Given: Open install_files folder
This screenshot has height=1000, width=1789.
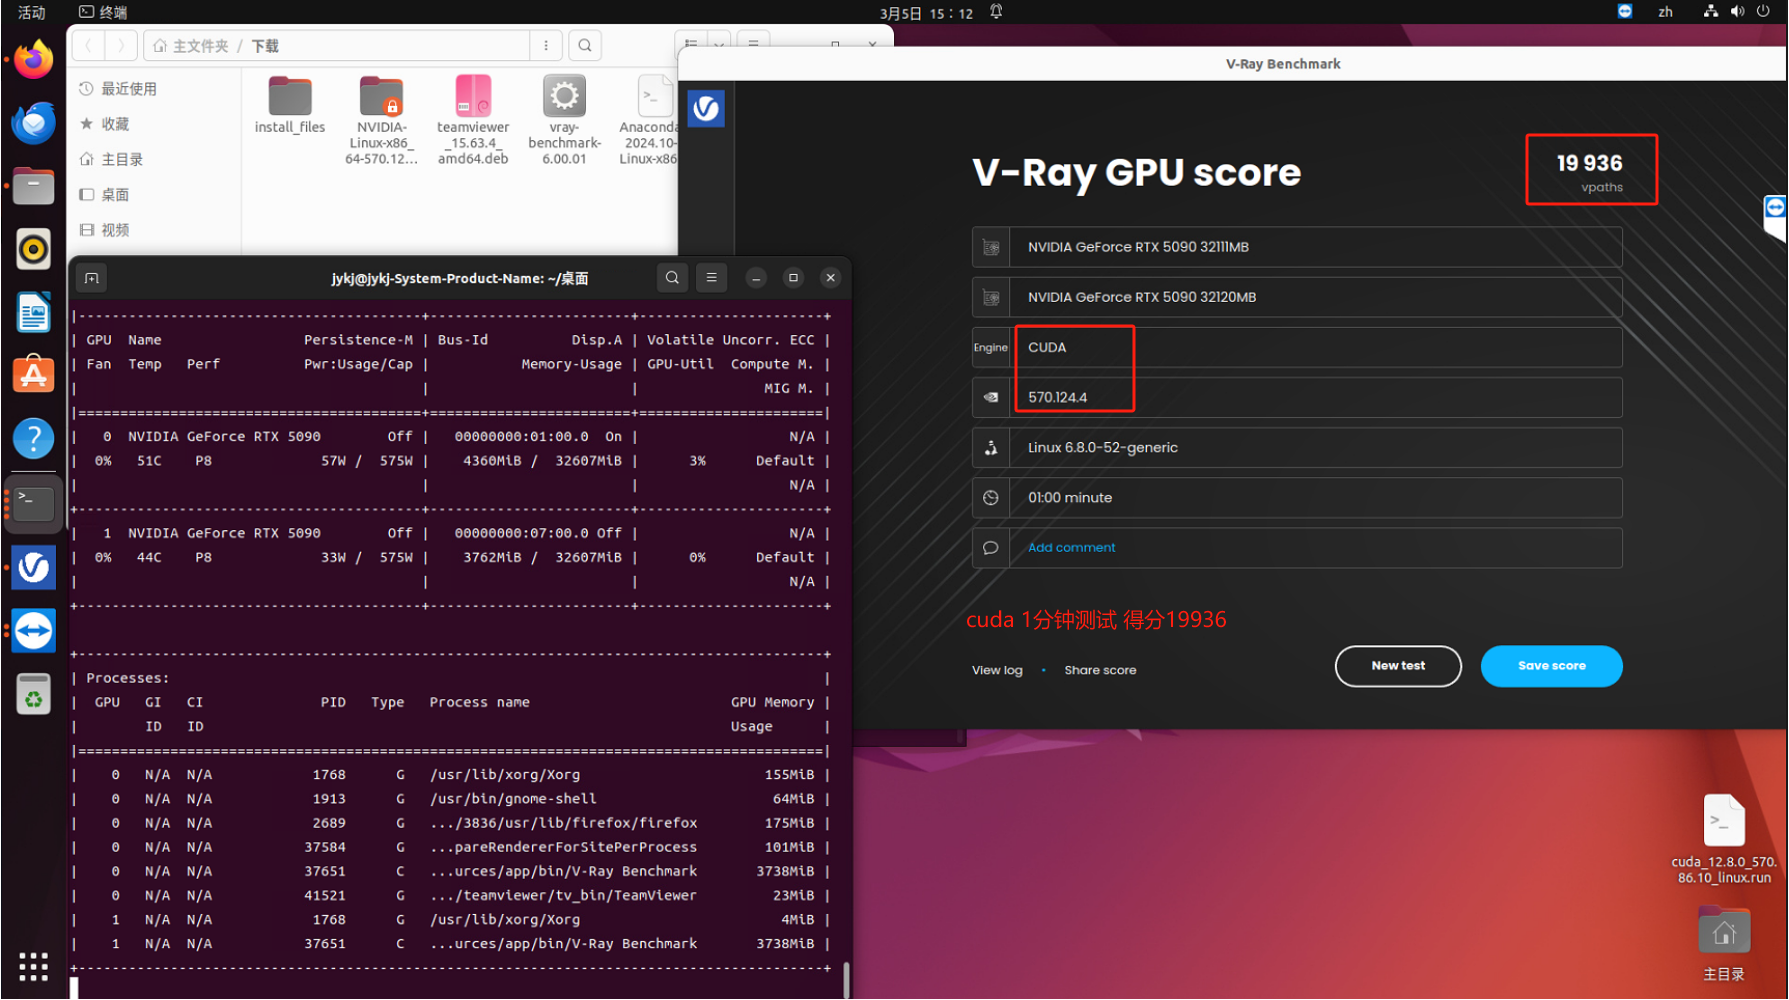Looking at the screenshot, I should pyautogui.click(x=290, y=104).
